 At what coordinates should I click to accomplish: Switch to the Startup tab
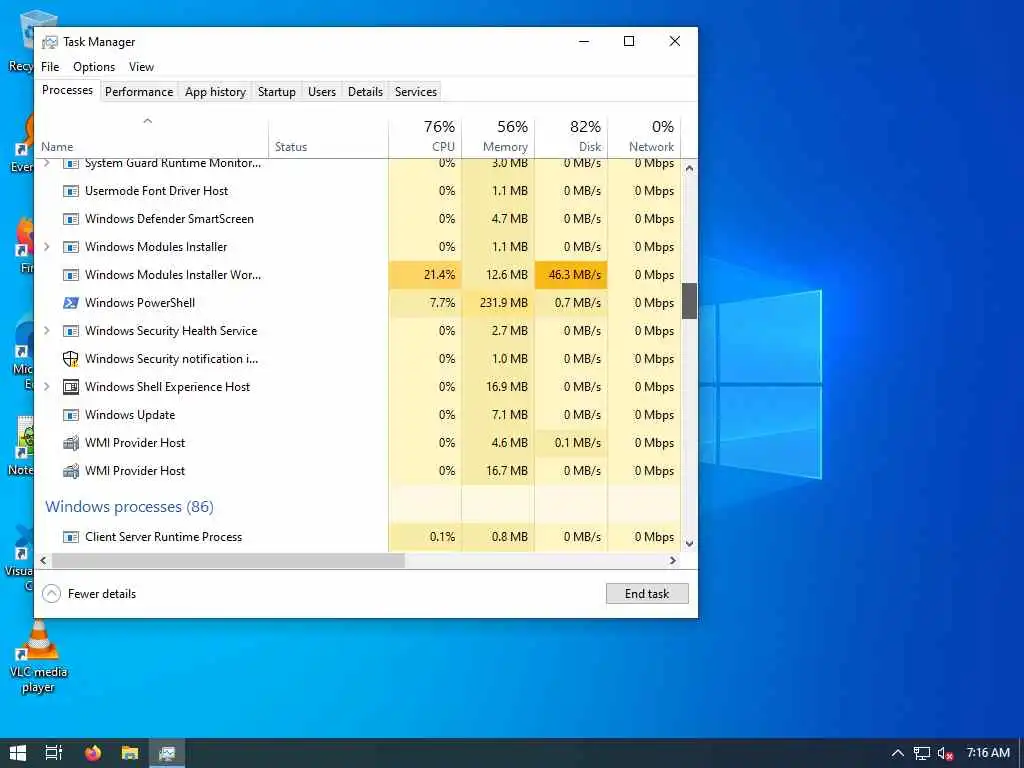[277, 92]
